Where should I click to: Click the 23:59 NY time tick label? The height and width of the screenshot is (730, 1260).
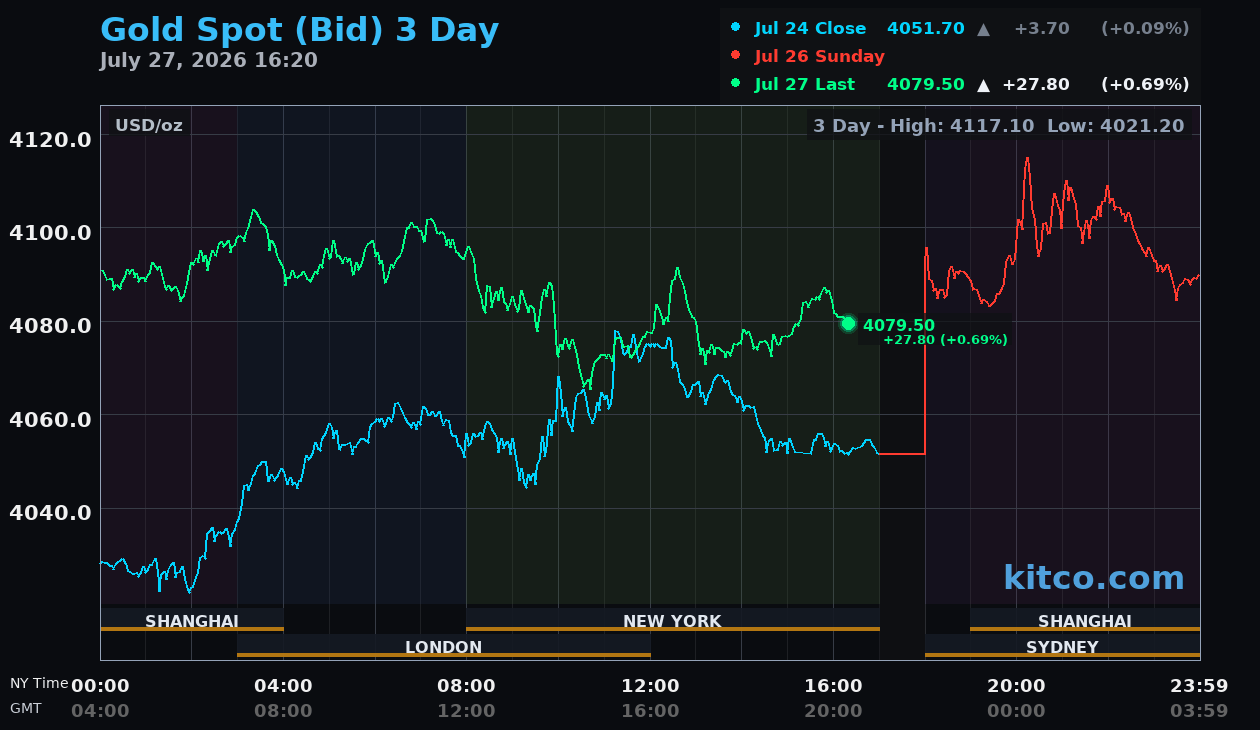point(1199,686)
